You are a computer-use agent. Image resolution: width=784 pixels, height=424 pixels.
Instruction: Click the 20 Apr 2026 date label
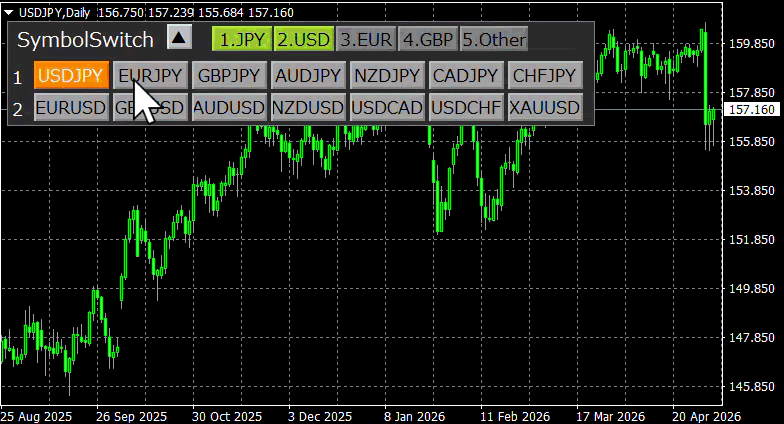click(x=706, y=416)
